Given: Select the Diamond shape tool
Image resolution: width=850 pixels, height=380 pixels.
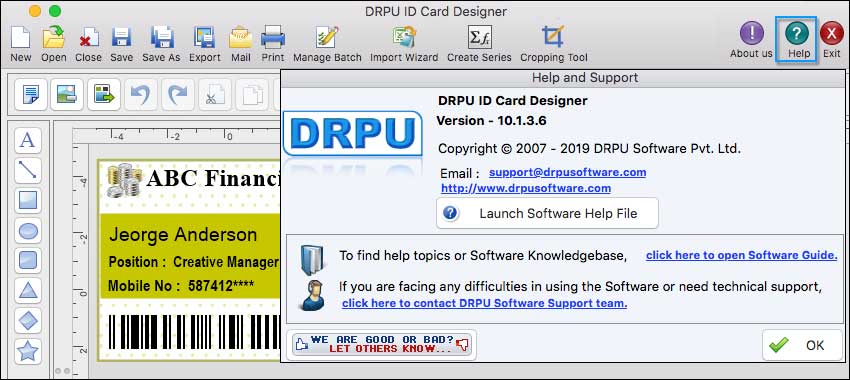Looking at the screenshot, I should tap(28, 321).
